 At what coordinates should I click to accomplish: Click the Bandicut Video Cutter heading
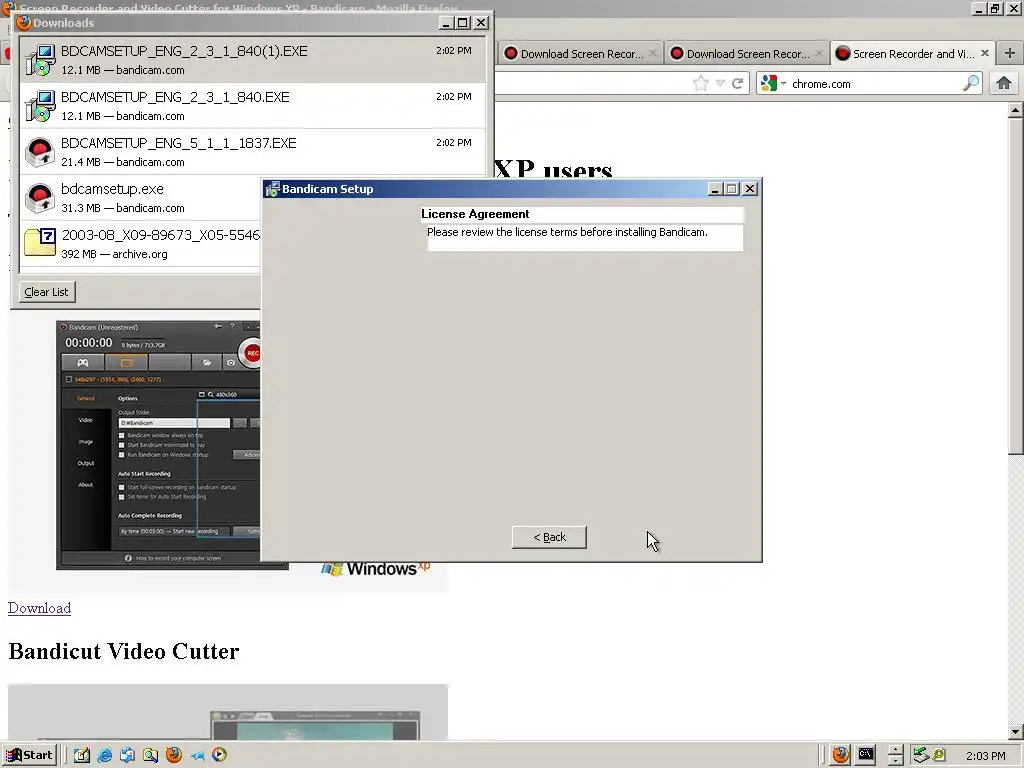124,651
